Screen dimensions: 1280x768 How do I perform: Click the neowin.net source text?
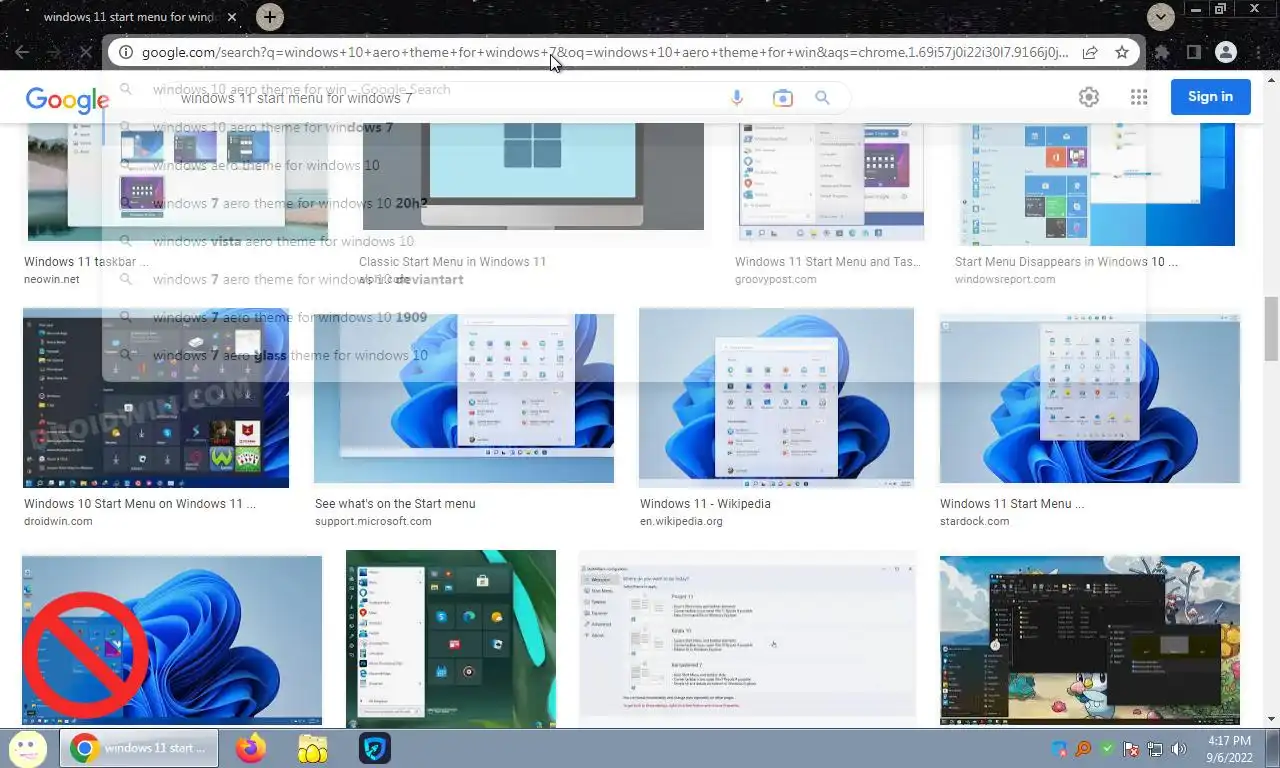51,279
